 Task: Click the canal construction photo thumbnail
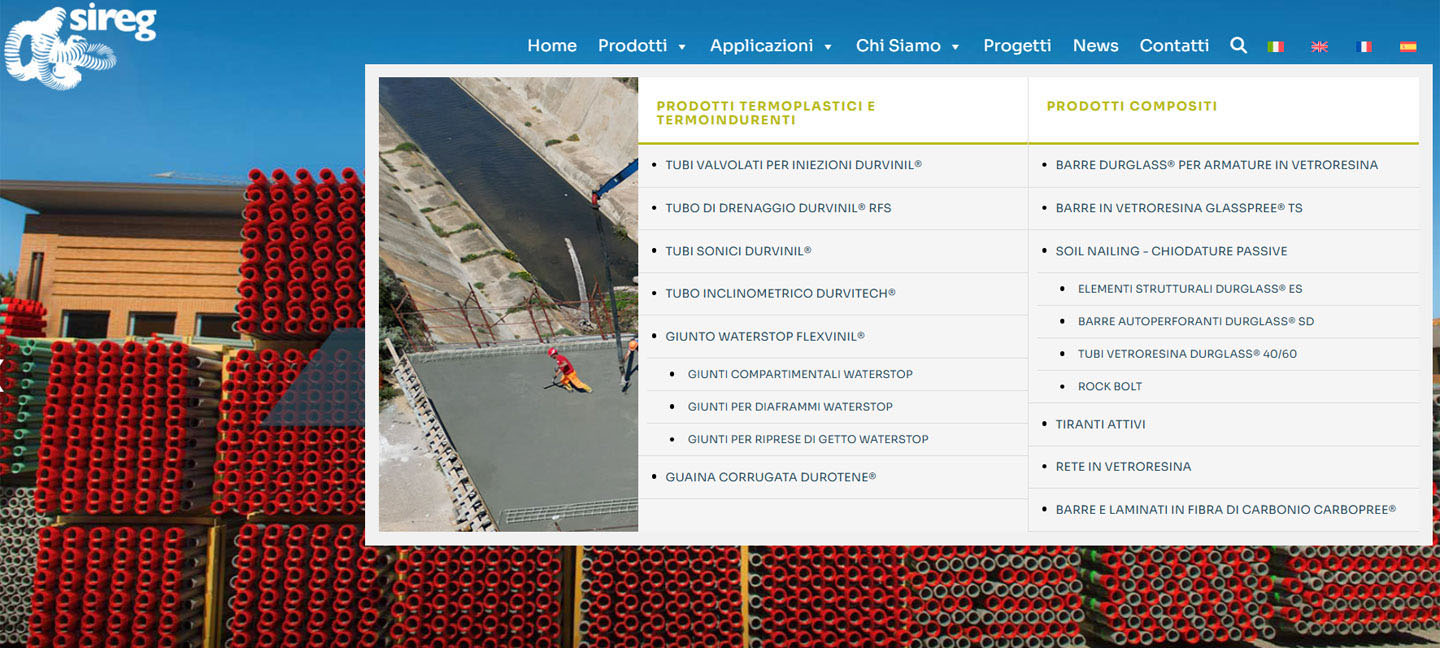click(x=508, y=304)
